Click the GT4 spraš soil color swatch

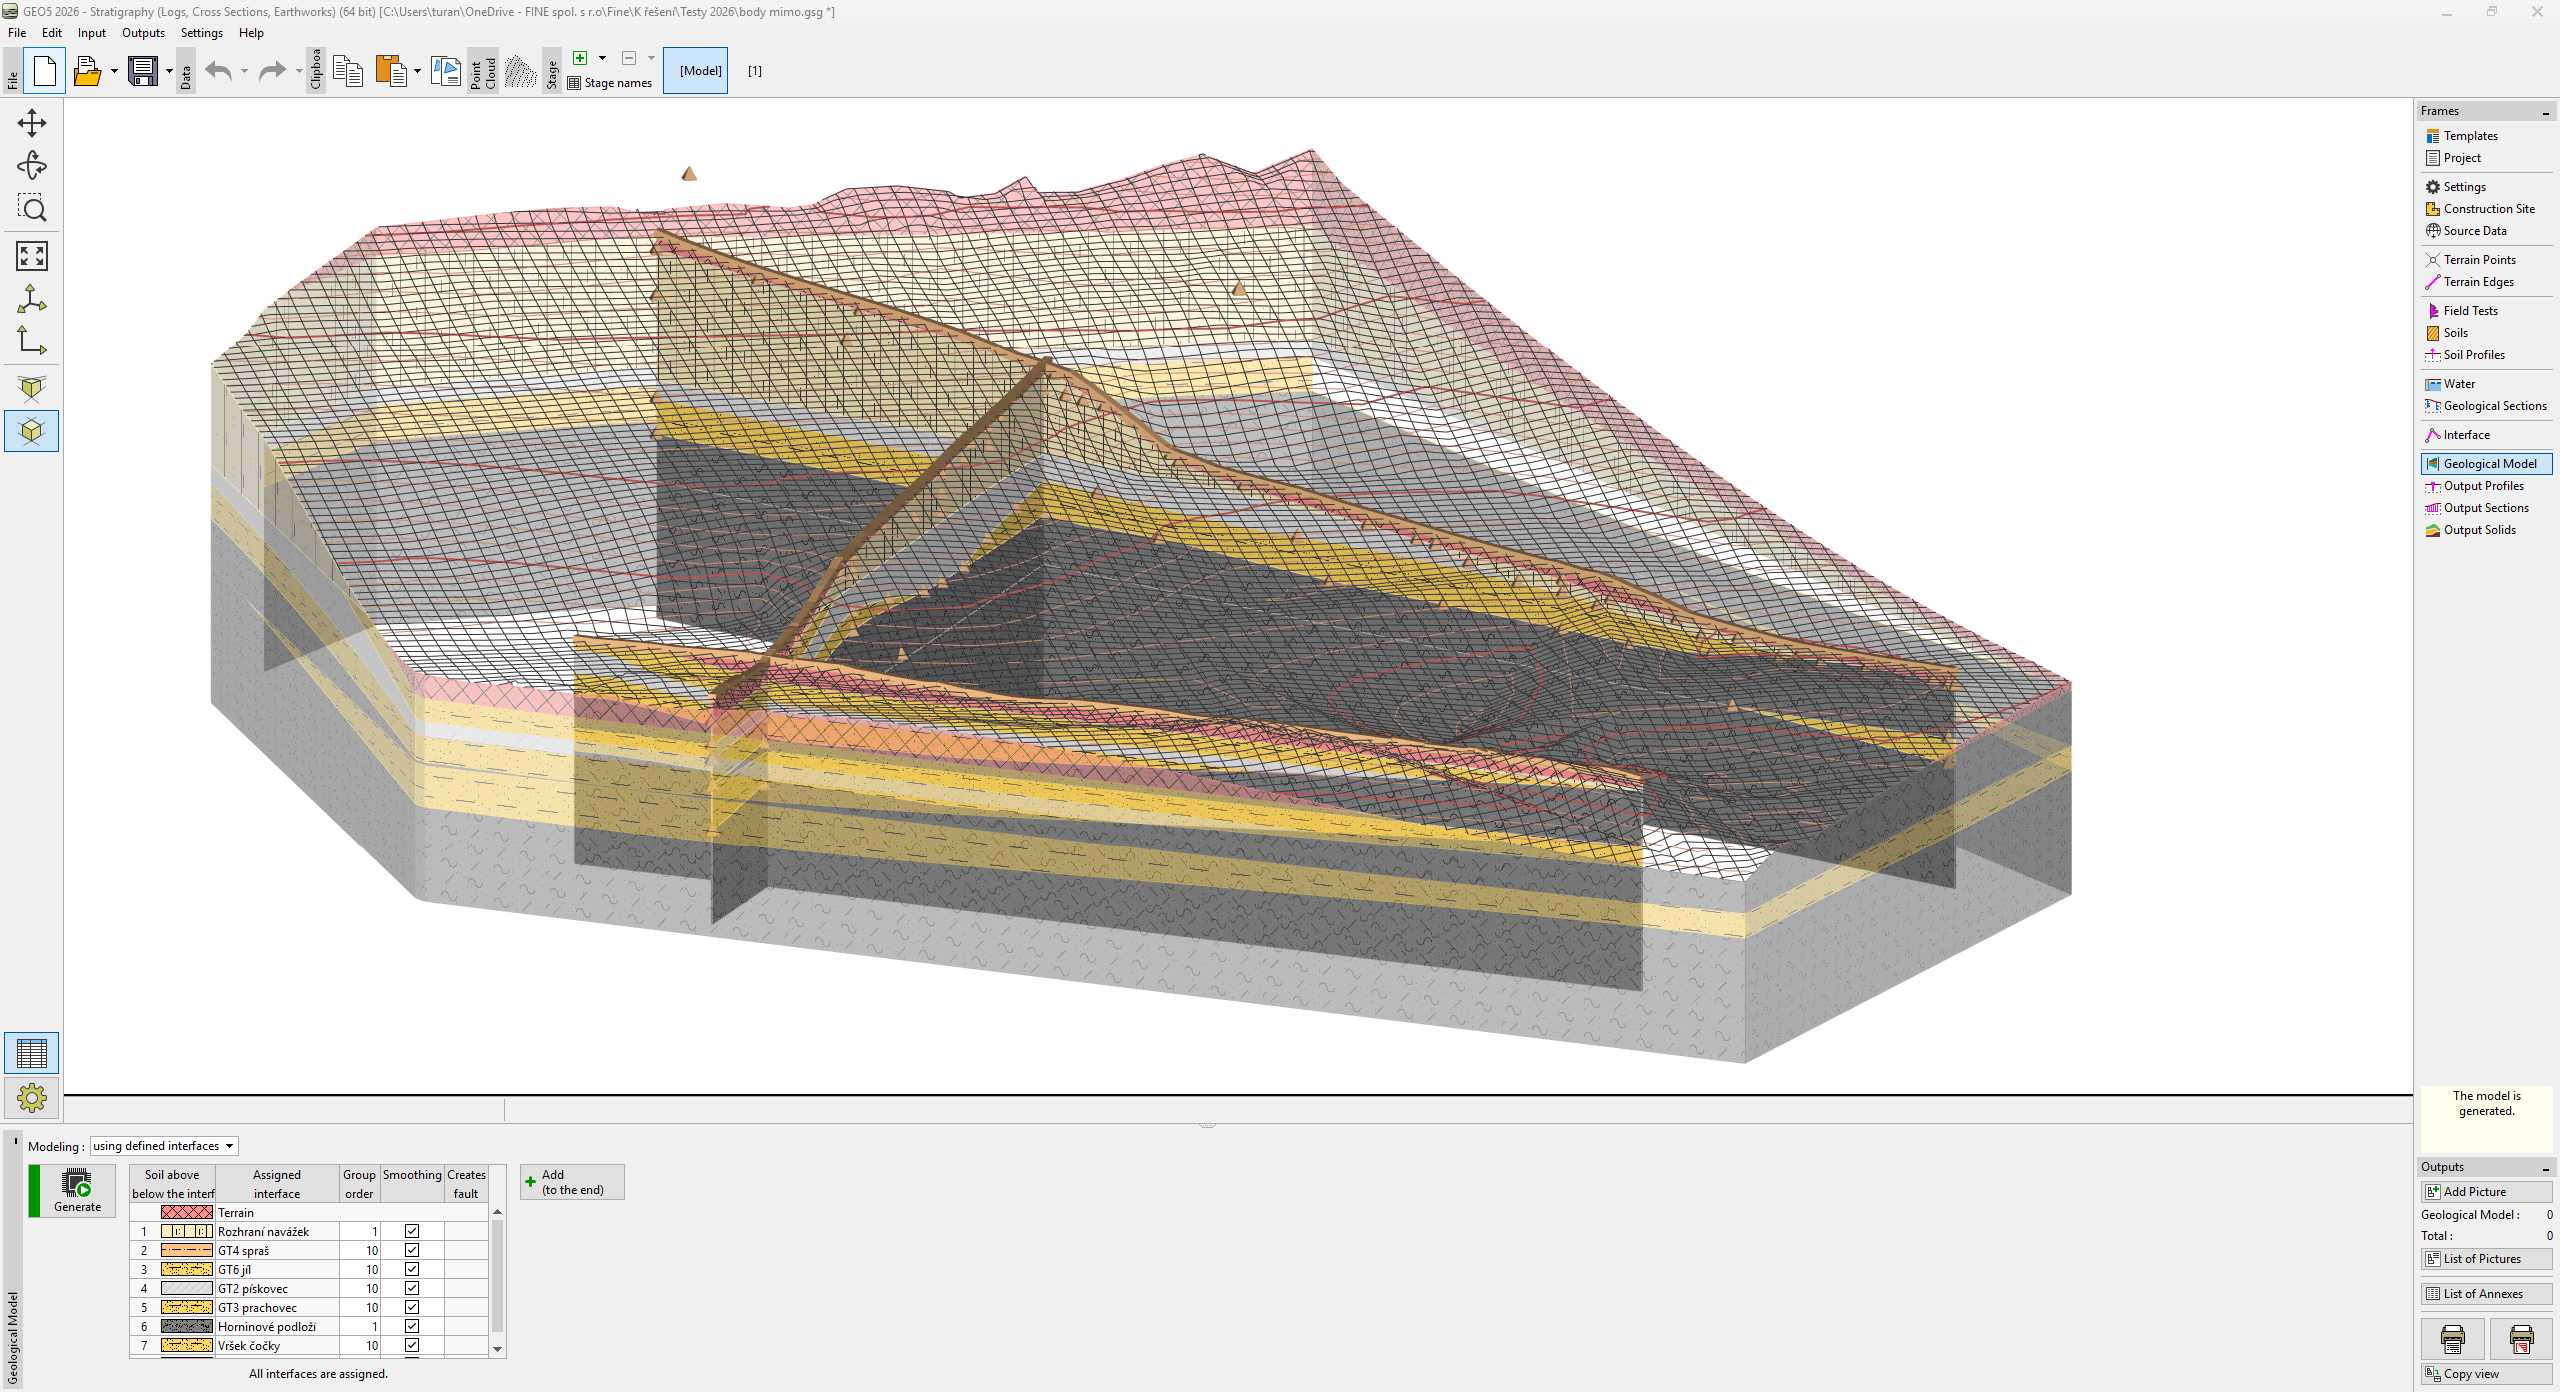point(186,1250)
